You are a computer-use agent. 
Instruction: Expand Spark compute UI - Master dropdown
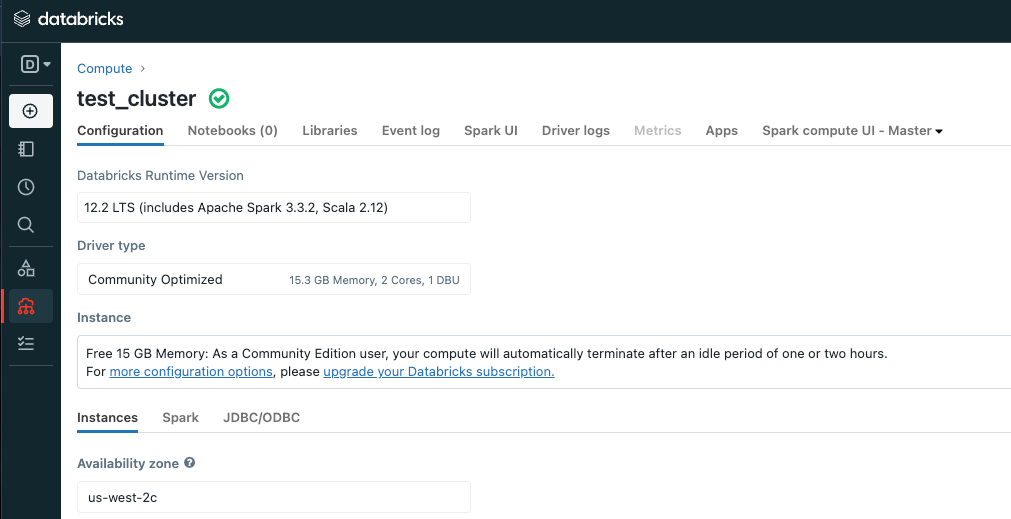tap(852, 130)
